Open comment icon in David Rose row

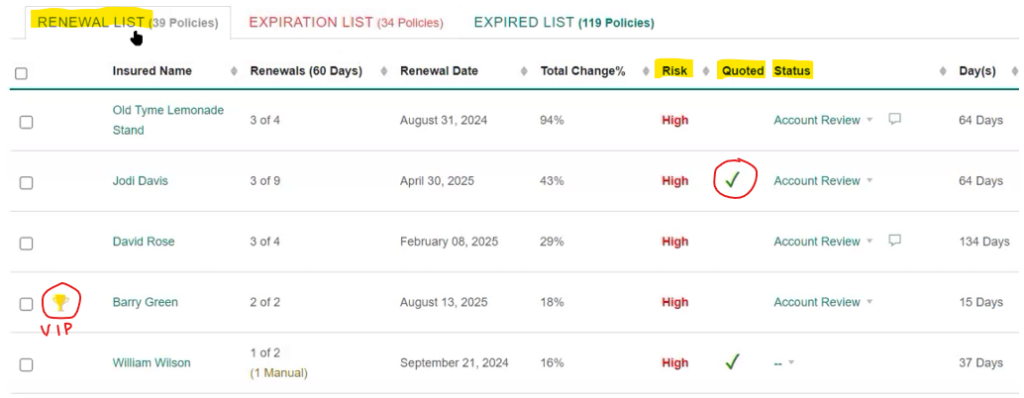895,240
